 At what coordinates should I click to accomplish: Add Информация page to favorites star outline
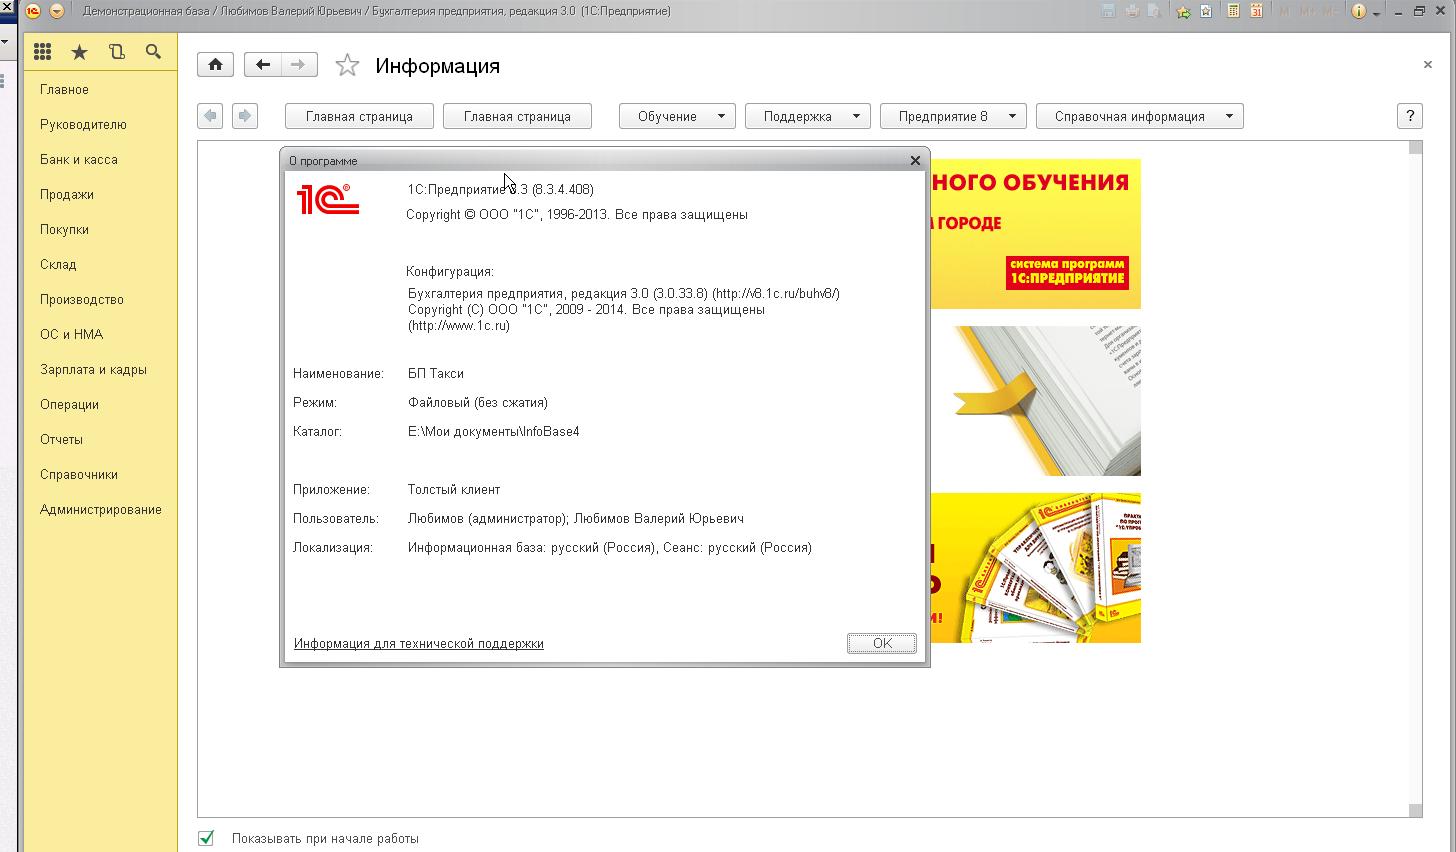(347, 66)
